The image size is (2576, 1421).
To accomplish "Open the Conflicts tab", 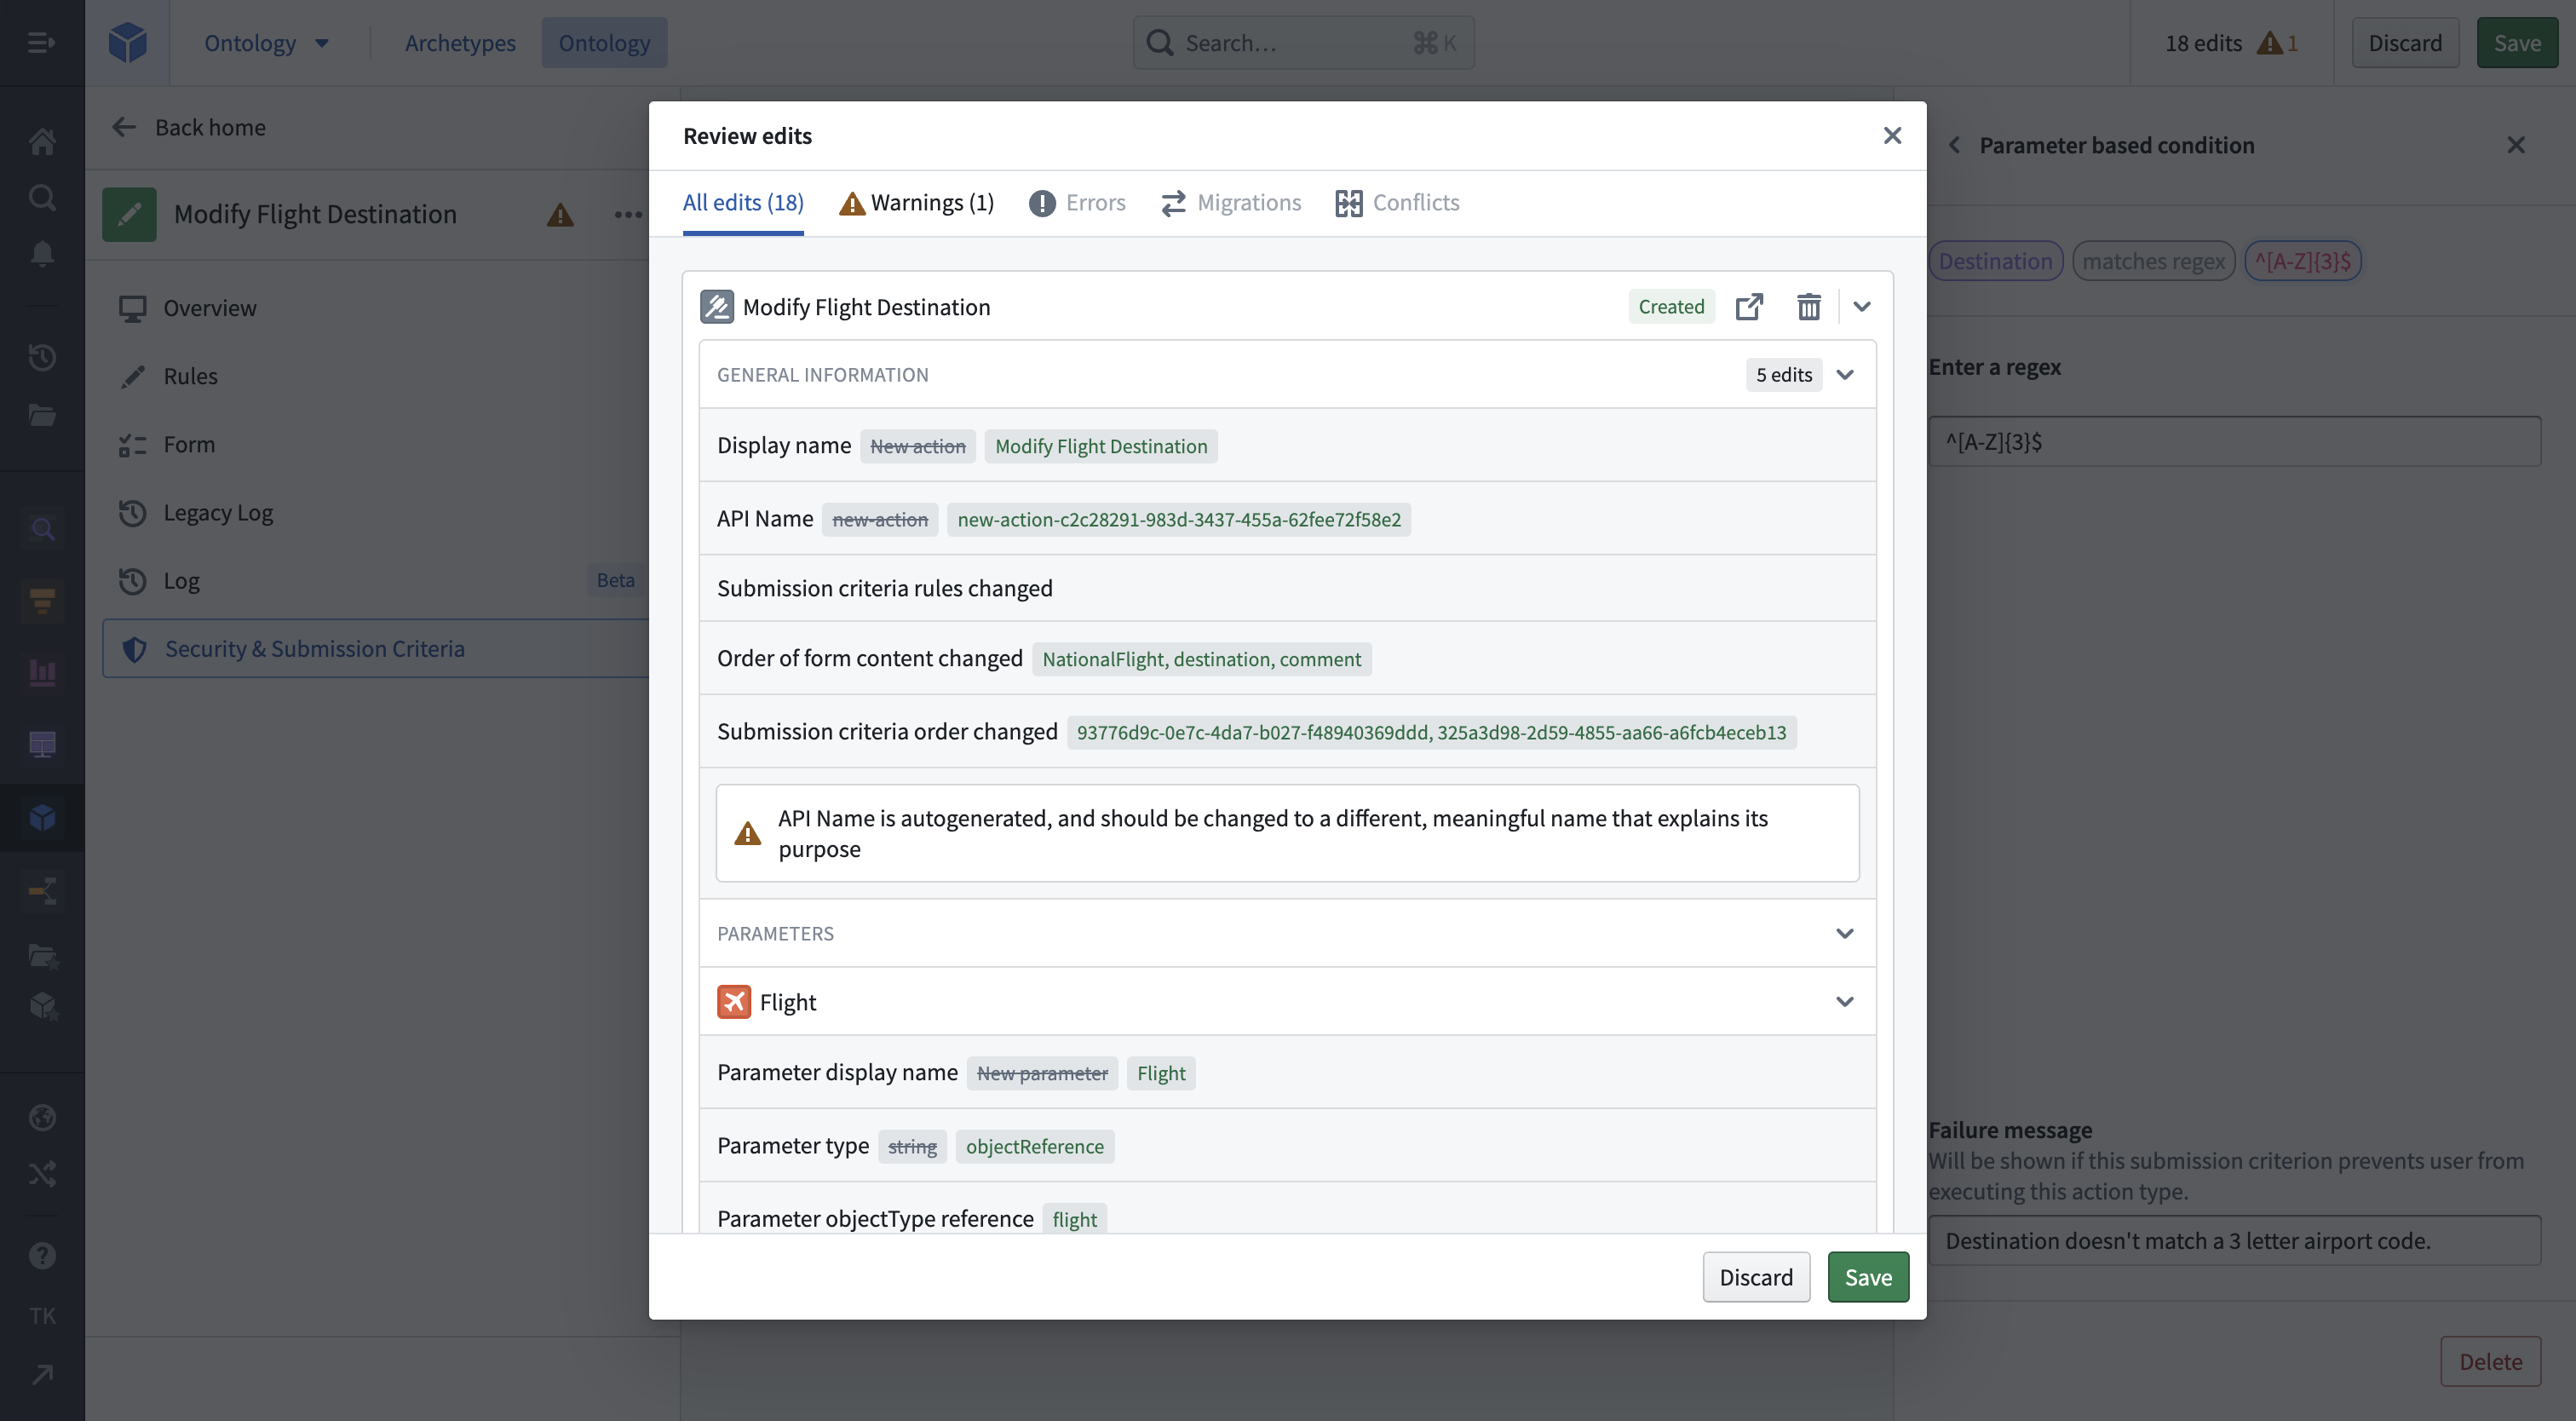I will pos(1397,202).
